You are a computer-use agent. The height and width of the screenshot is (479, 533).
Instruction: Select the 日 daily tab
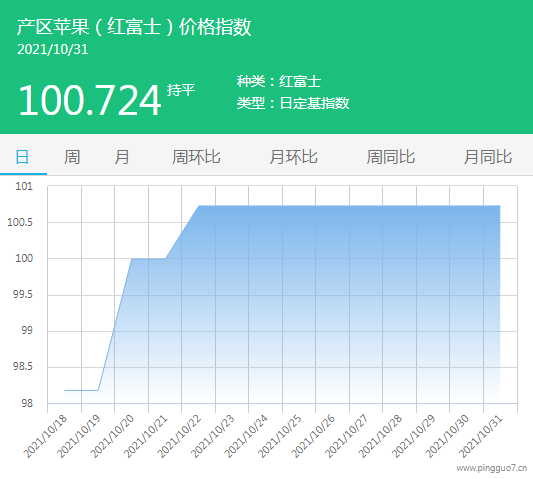(x=22, y=157)
